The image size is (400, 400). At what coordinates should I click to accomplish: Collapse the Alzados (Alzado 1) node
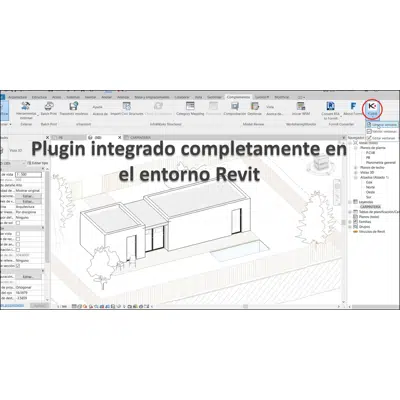point(356,178)
